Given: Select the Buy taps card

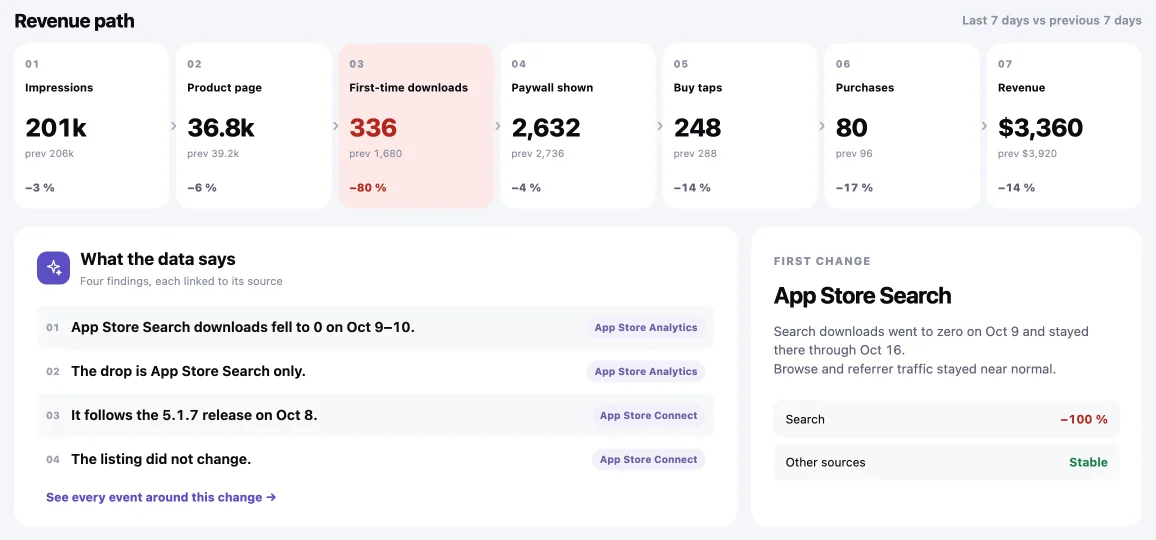Looking at the screenshot, I should (740, 125).
